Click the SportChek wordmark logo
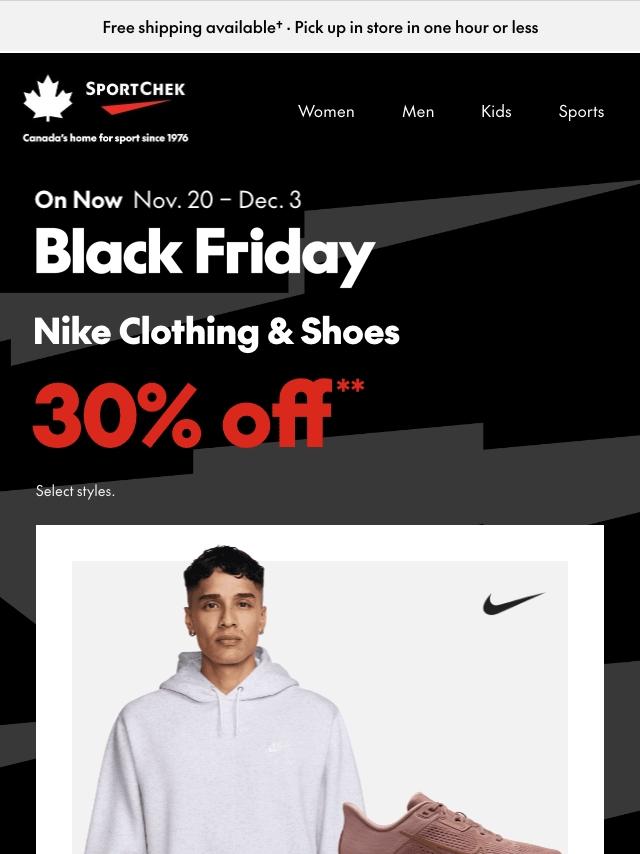This screenshot has width=640, height=854. pyautogui.click(x=135, y=89)
